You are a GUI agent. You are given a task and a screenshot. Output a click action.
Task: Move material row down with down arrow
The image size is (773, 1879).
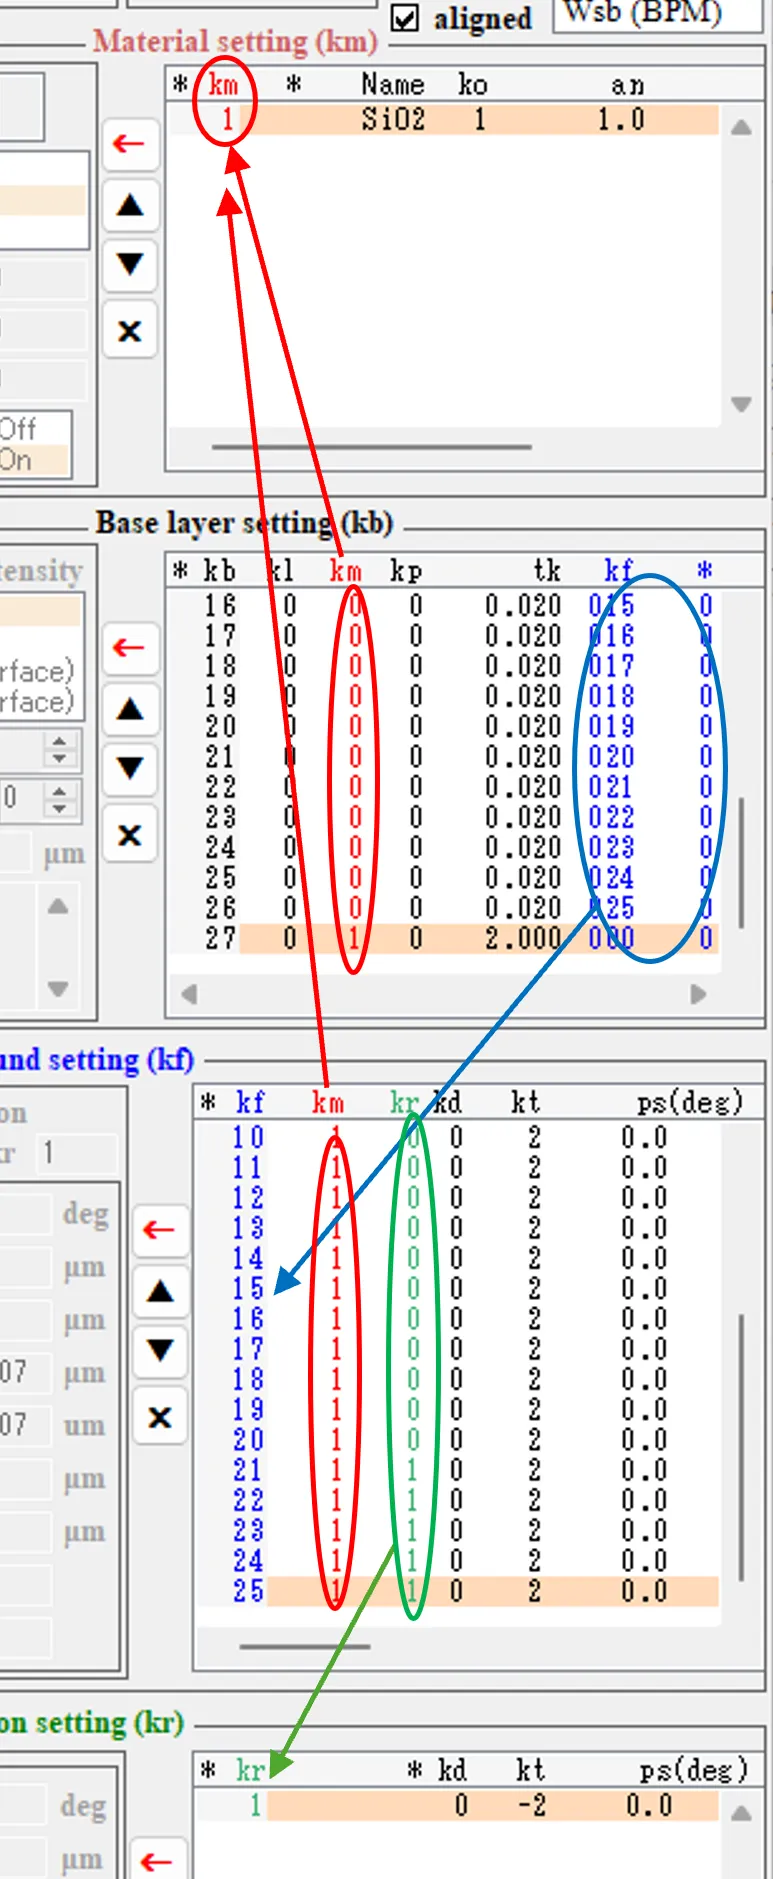point(129,265)
